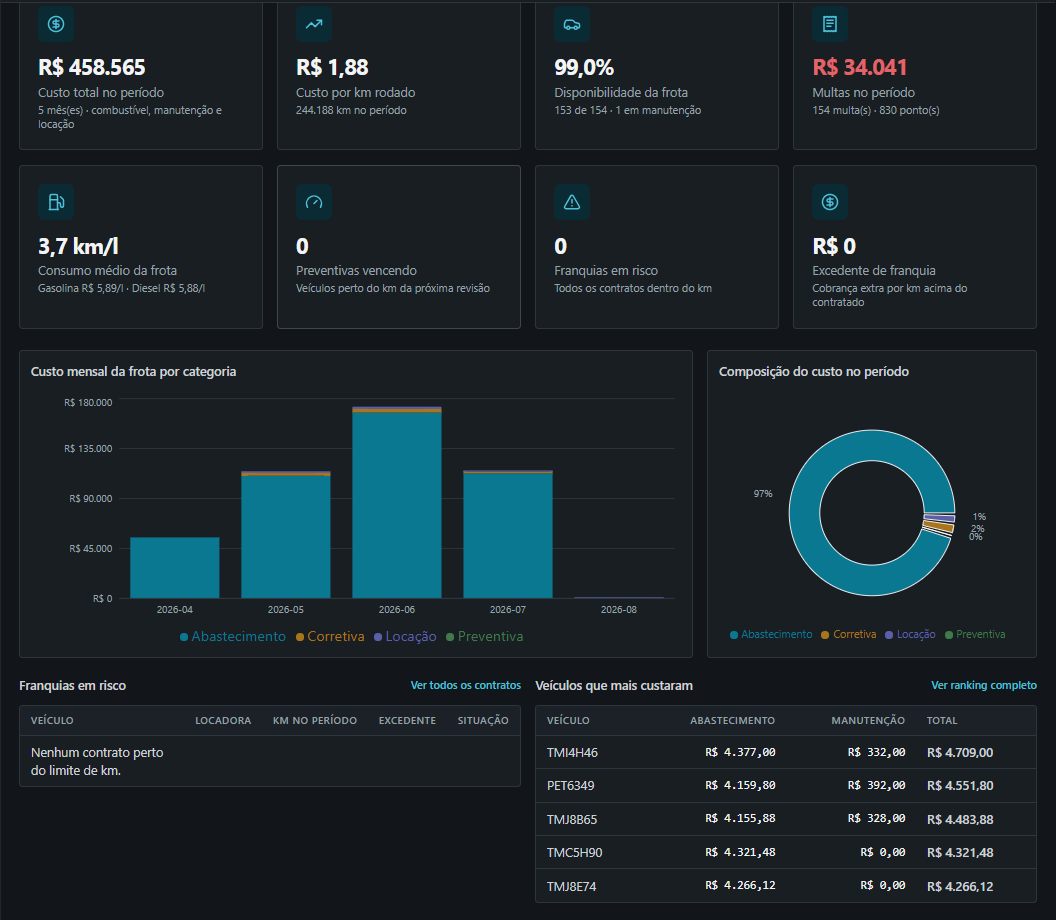Select vehicle row PET6349
1056x920 pixels.
(x=785, y=785)
